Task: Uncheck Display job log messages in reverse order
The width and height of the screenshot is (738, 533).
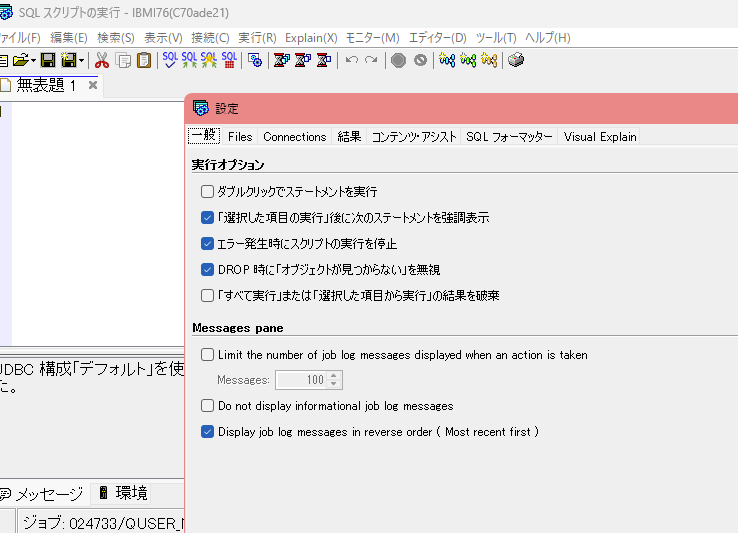Action: [x=207, y=431]
